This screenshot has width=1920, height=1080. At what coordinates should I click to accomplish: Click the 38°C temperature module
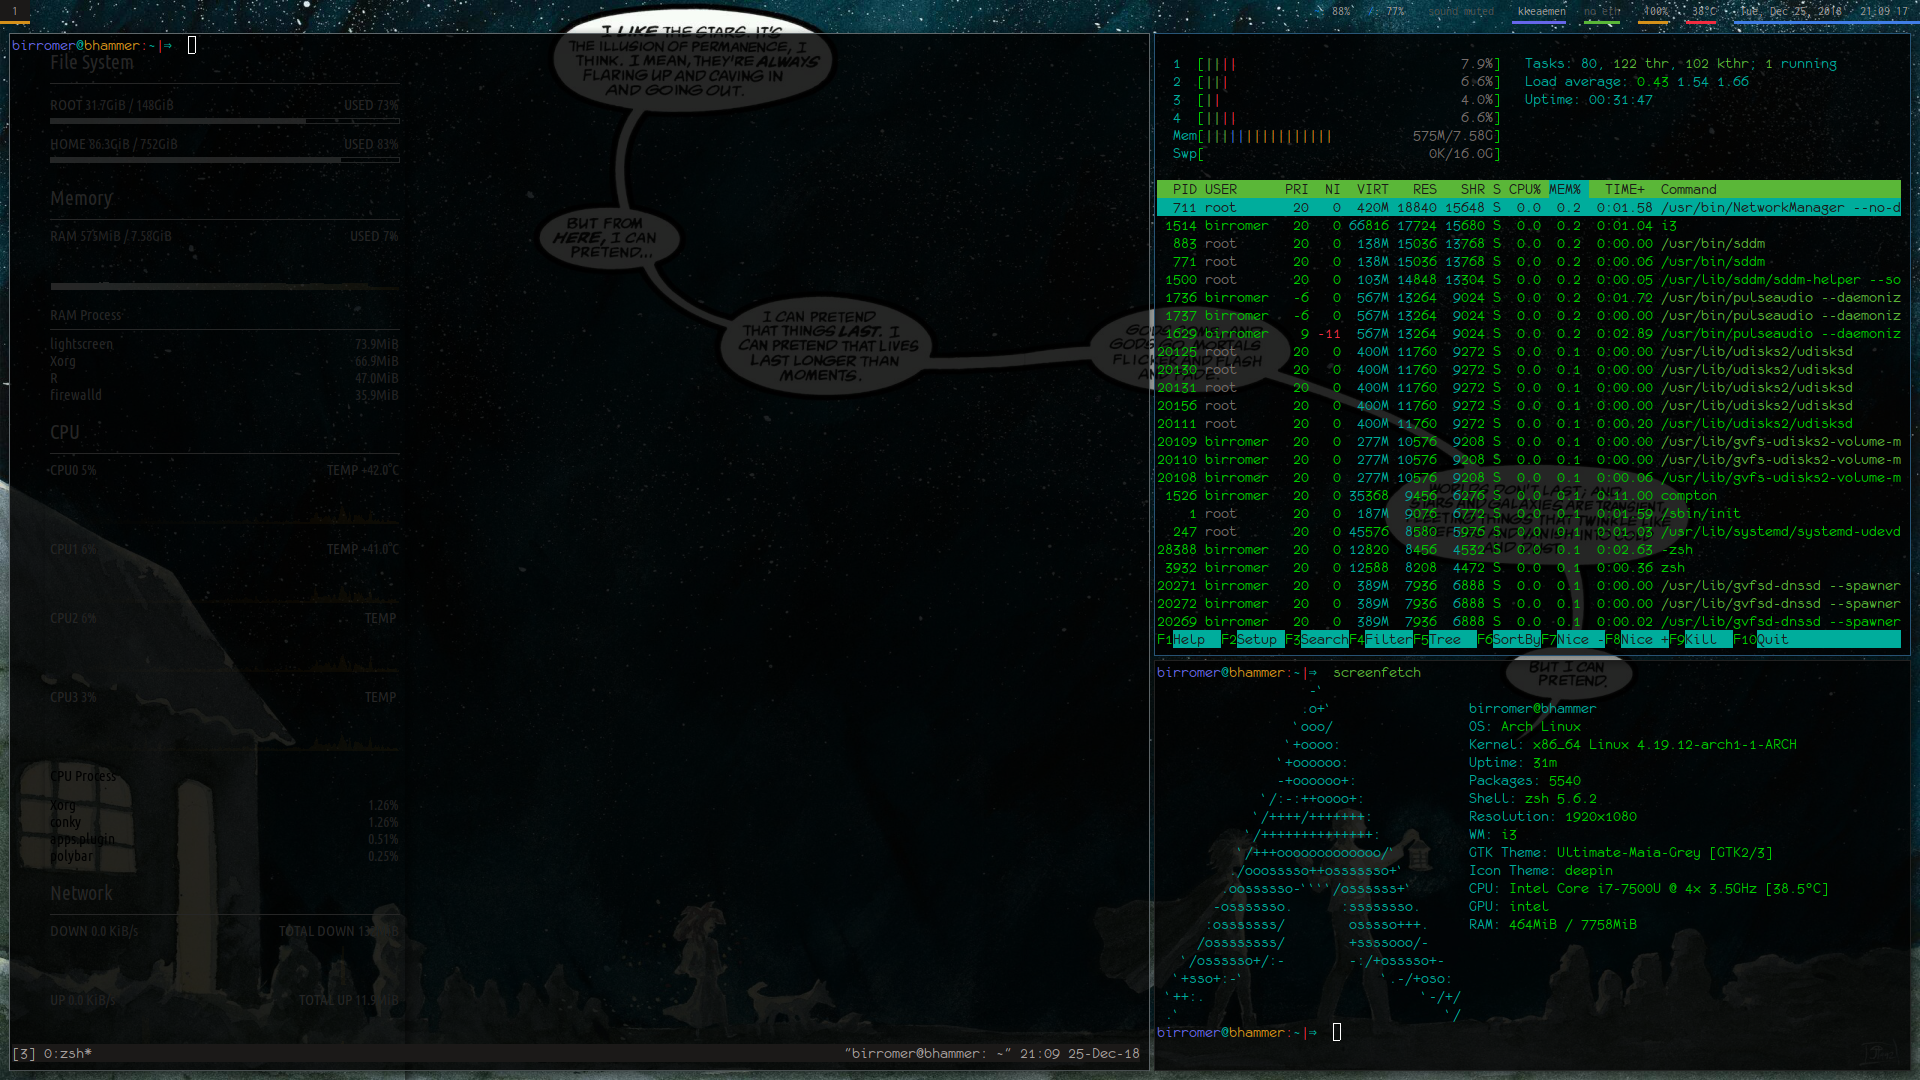1703,12
